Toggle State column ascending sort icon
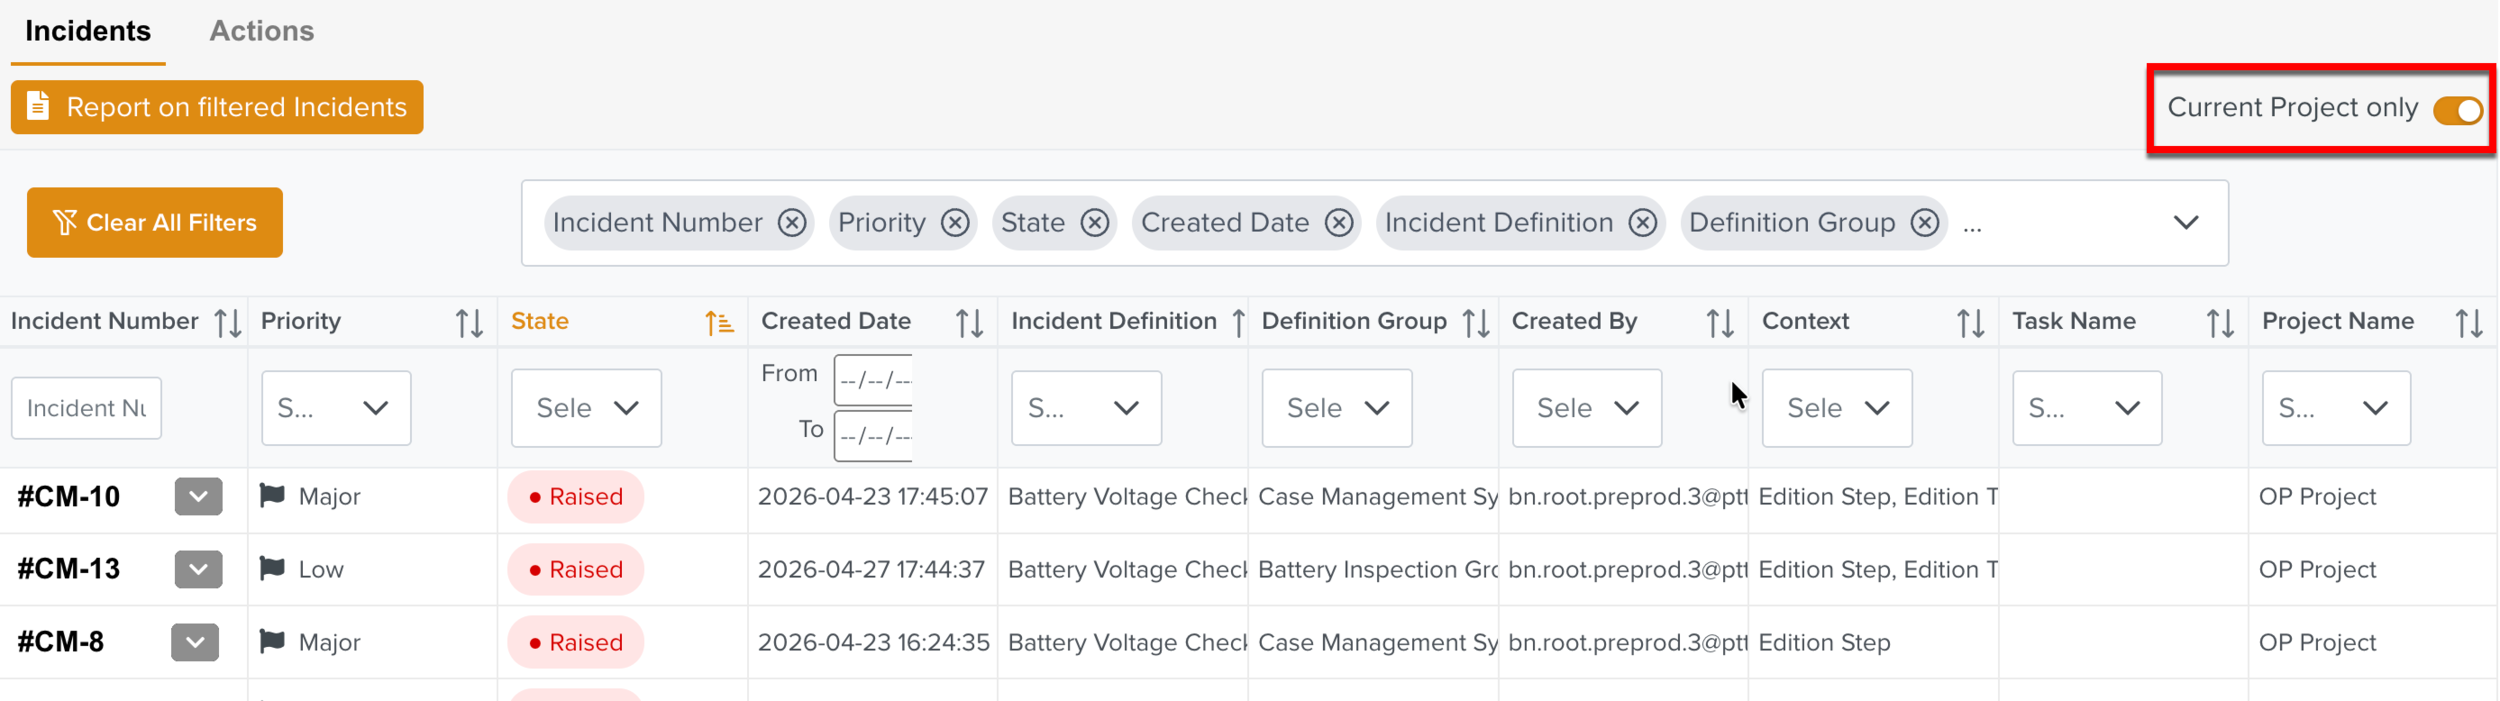The width and height of the screenshot is (2500, 701). [x=719, y=322]
